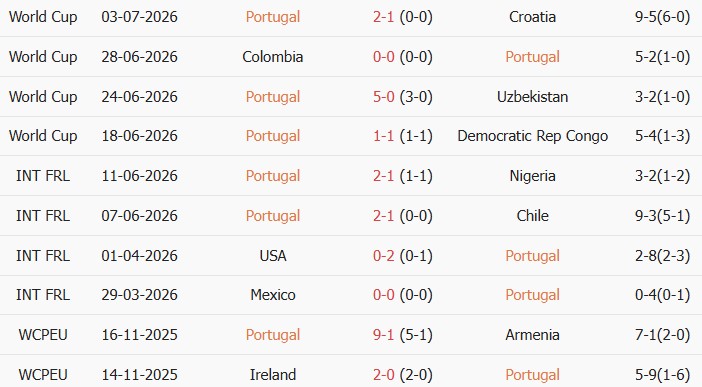Open the Portugal vs Croatia 2-1 score
This screenshot has width=702, height=387.
click(x=383, y=17)
